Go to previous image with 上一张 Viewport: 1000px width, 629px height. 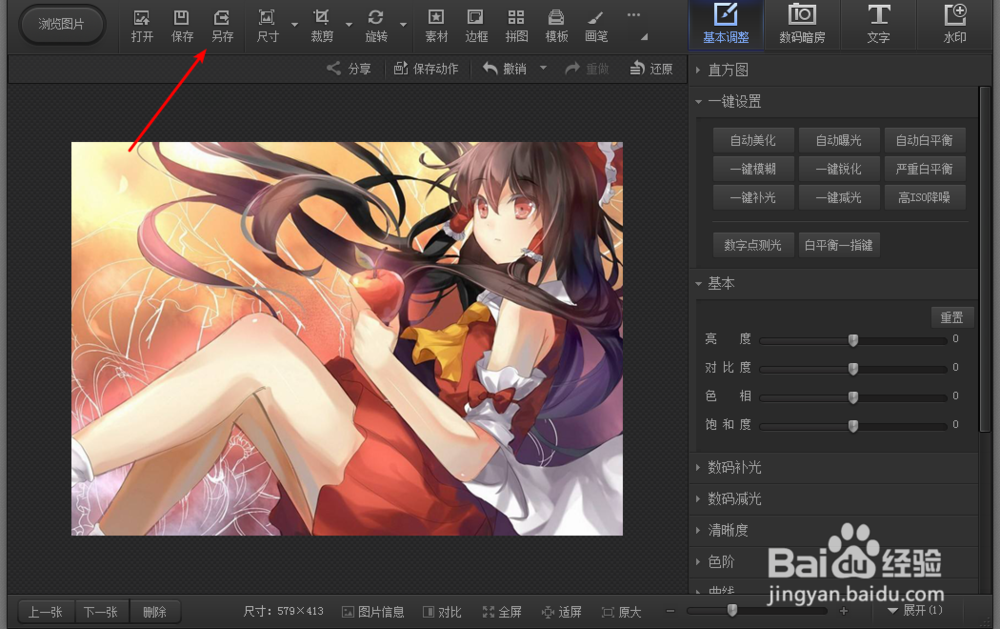(46, 612)
